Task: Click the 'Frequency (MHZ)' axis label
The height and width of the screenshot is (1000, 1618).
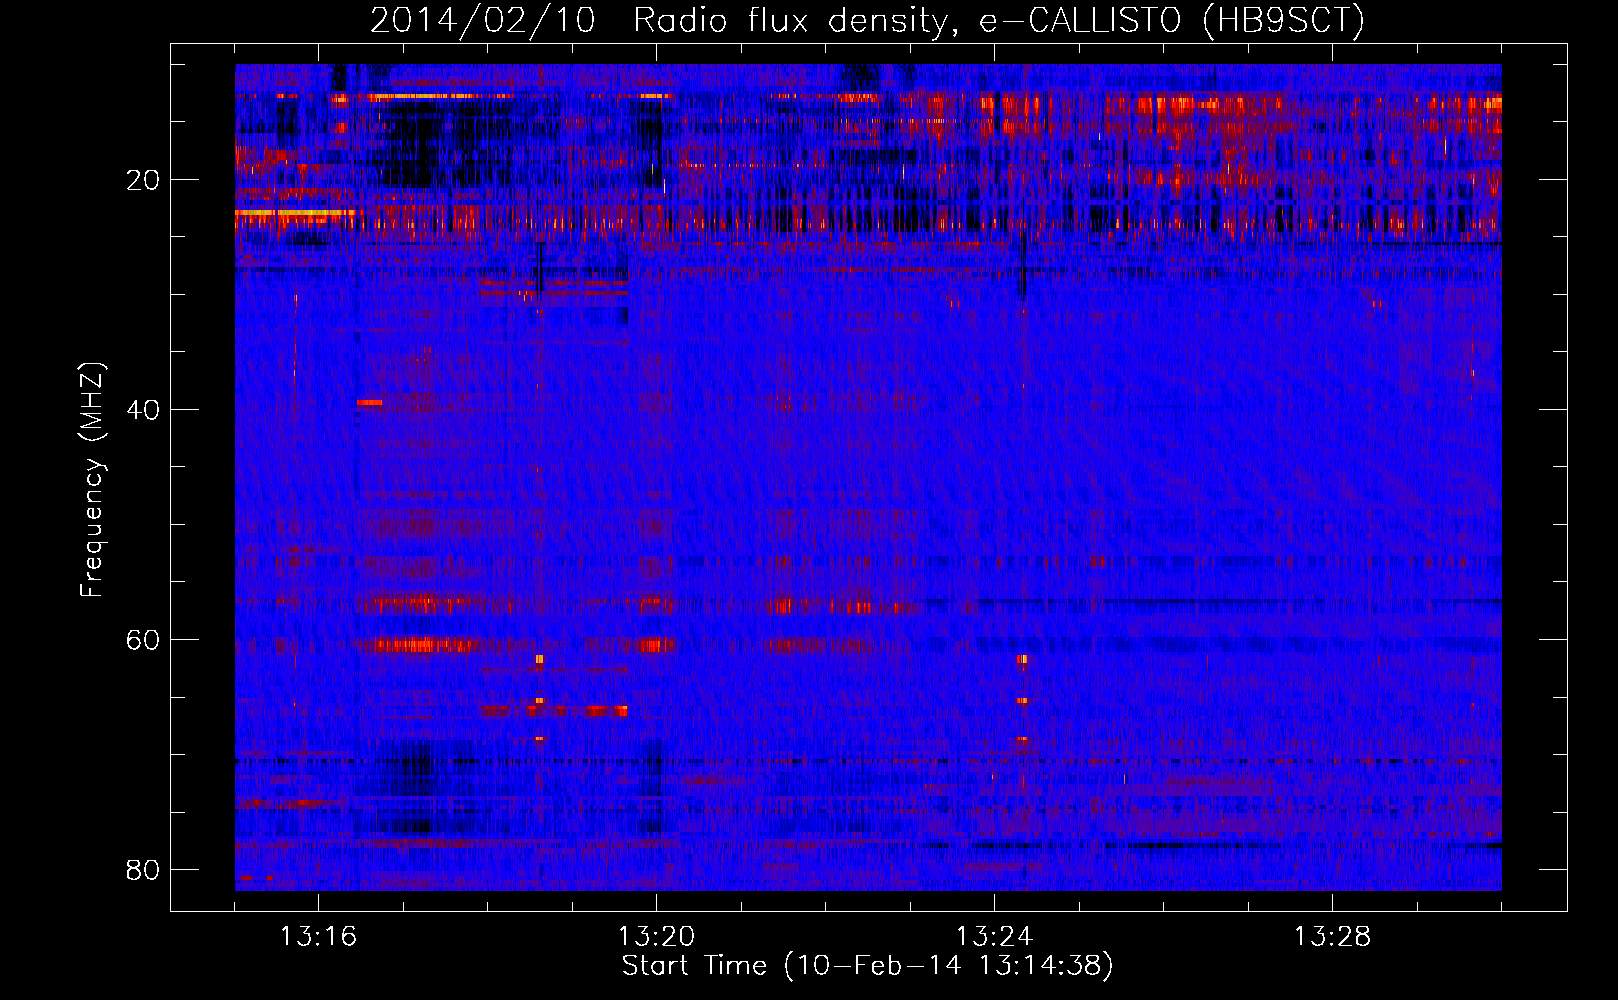Action: (92, 480)
